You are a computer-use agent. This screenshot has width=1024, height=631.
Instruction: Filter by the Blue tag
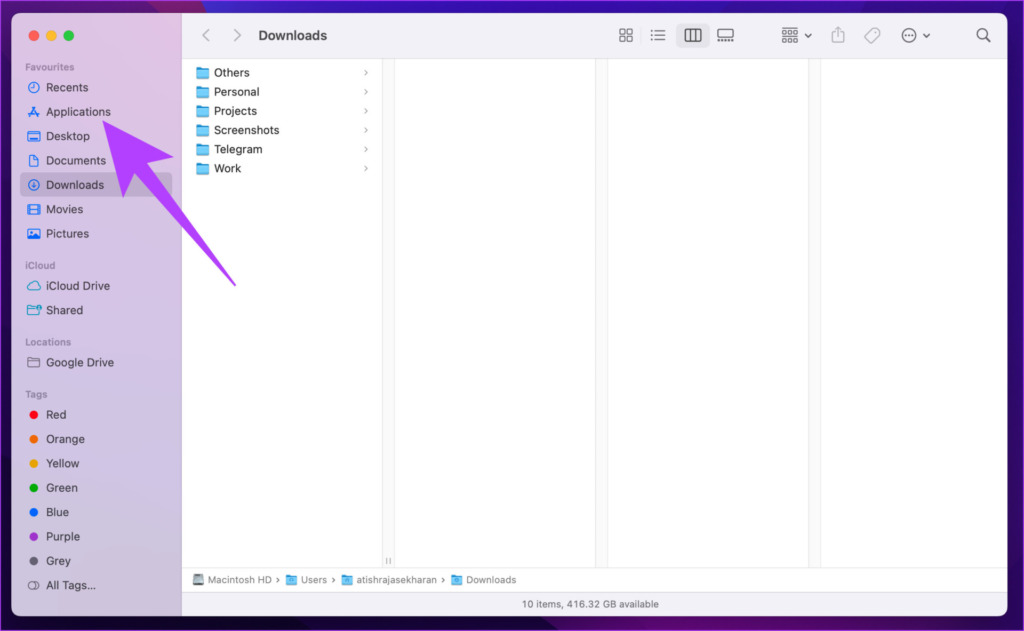[96, 512]
